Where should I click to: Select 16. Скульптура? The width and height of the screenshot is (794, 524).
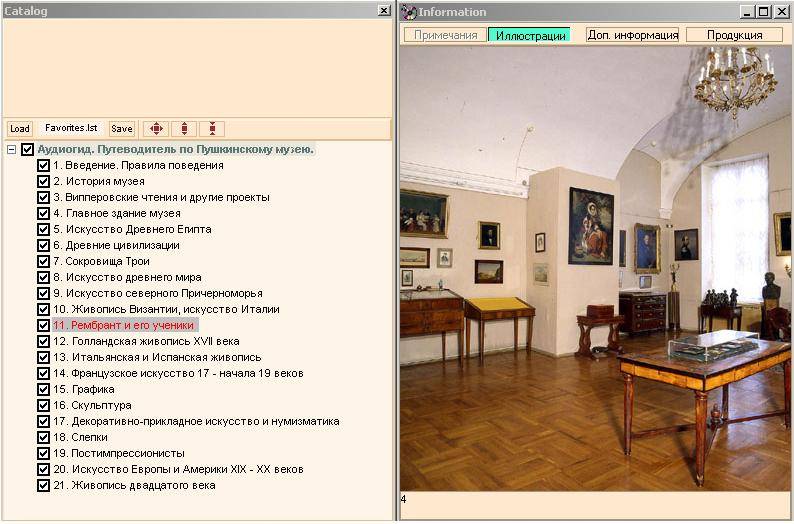click(x=92, y=406)
